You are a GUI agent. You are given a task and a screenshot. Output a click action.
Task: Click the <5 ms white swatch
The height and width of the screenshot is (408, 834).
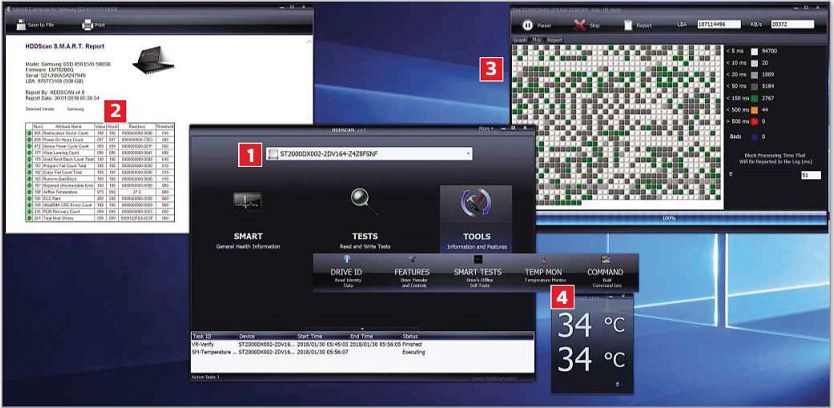coord(754,52)
